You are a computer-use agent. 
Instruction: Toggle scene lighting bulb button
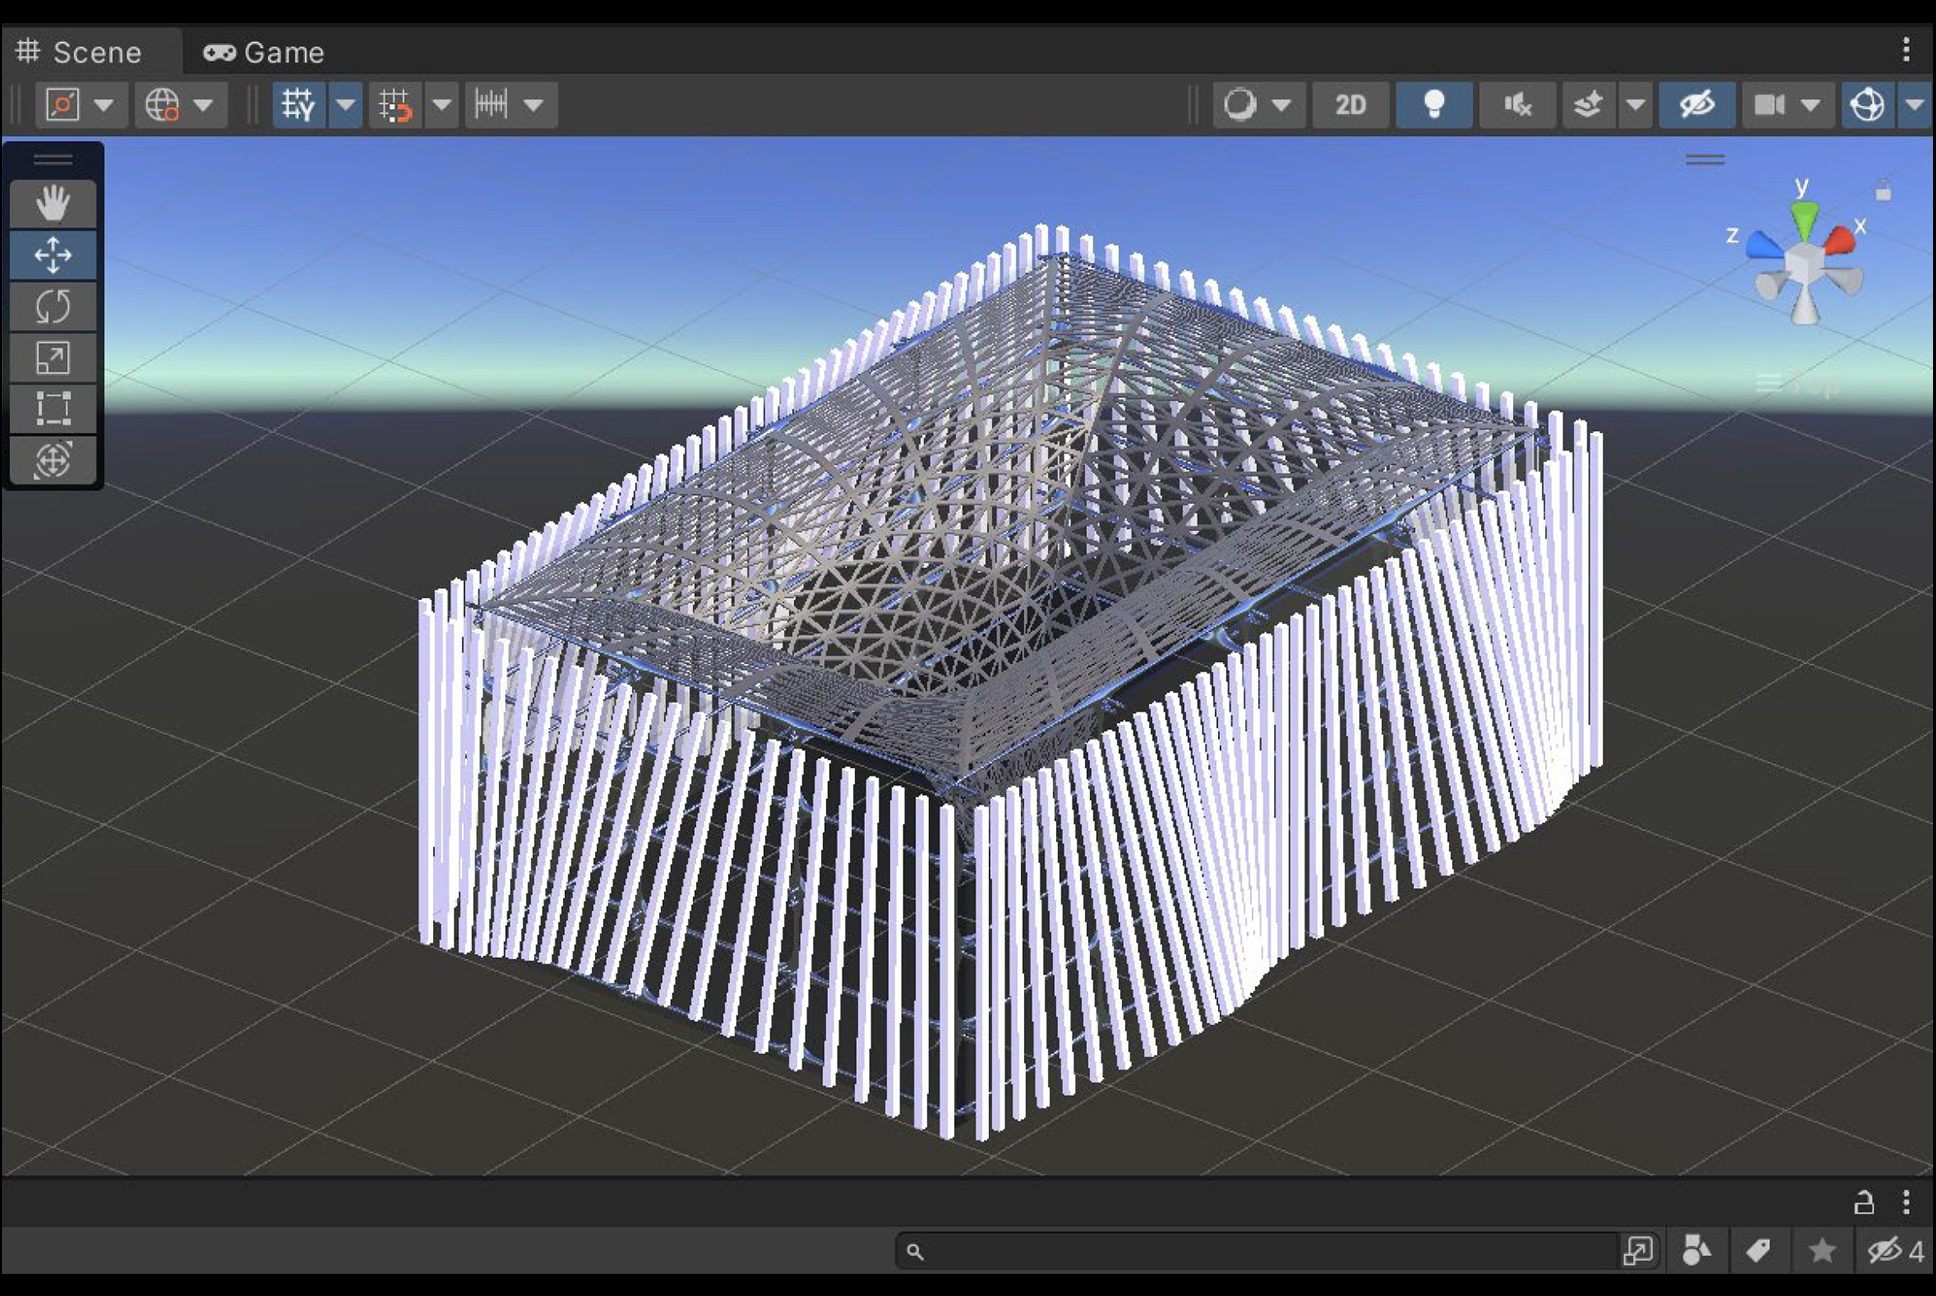coord(1434,104)
